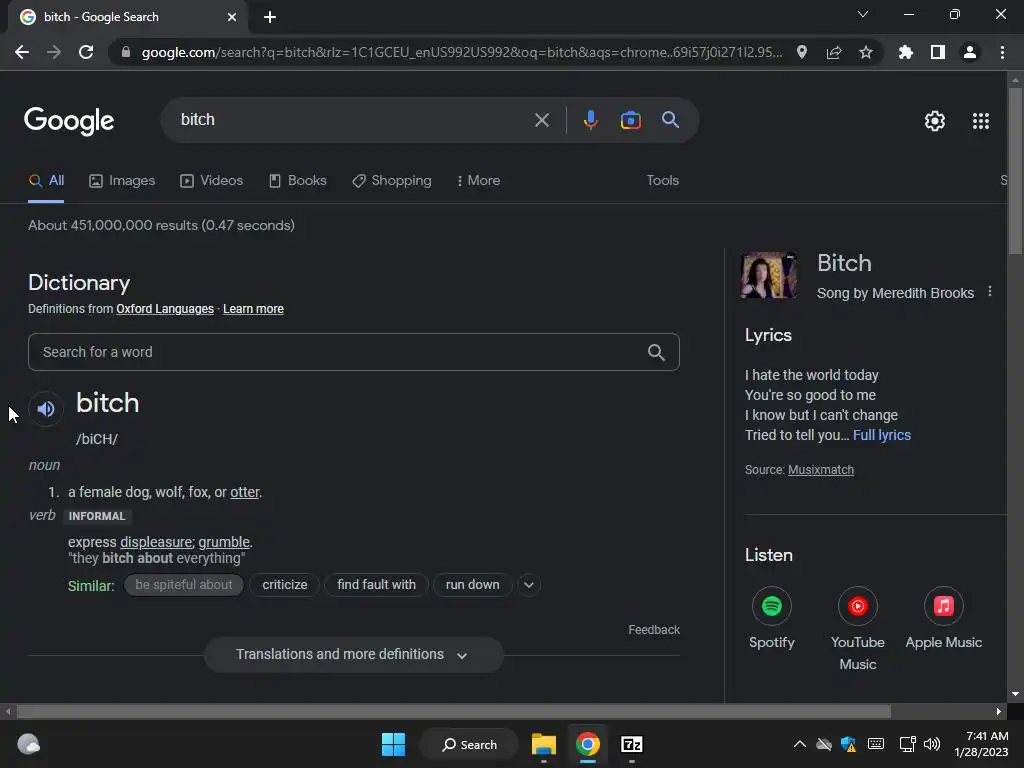
Task: Open File Explorer from the taskbar
Action: [543, 744]
